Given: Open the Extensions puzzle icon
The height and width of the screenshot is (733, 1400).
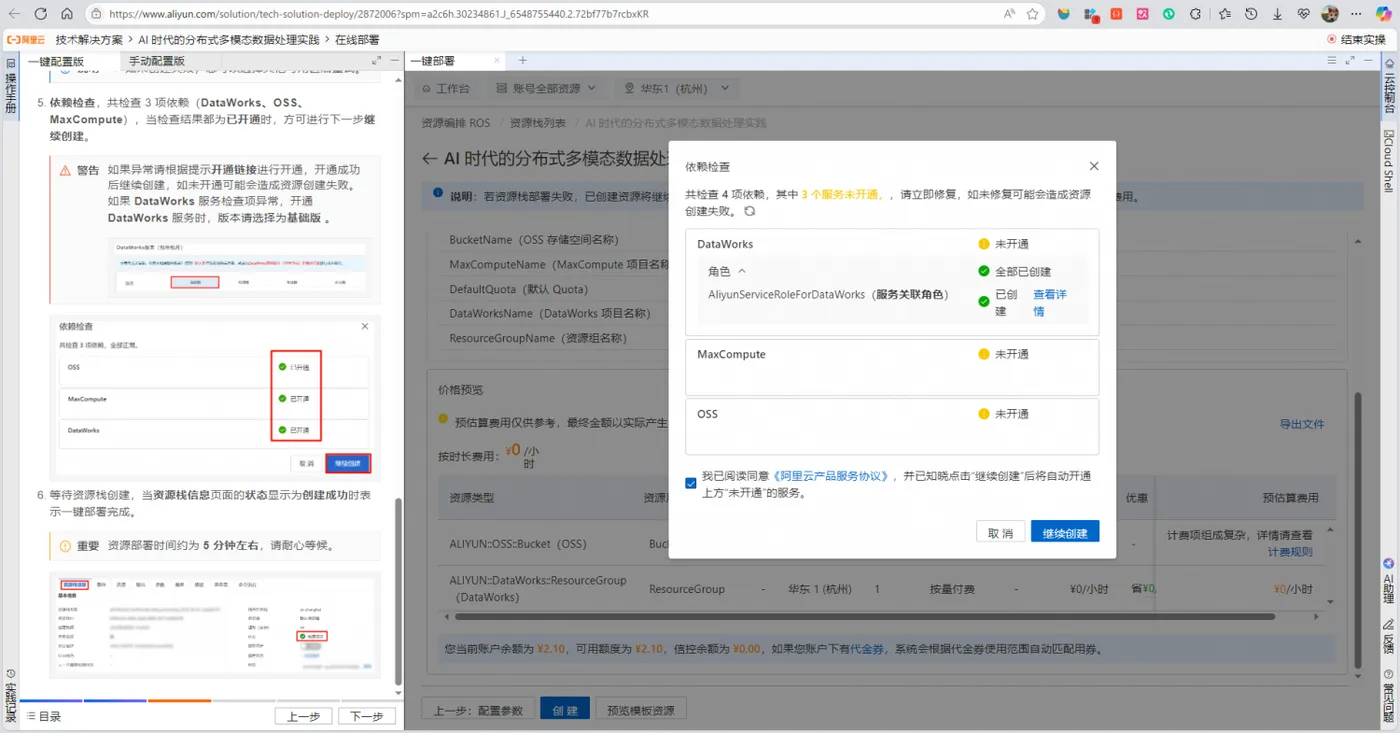Looking at the screenshot, I should pos(1195,14).
